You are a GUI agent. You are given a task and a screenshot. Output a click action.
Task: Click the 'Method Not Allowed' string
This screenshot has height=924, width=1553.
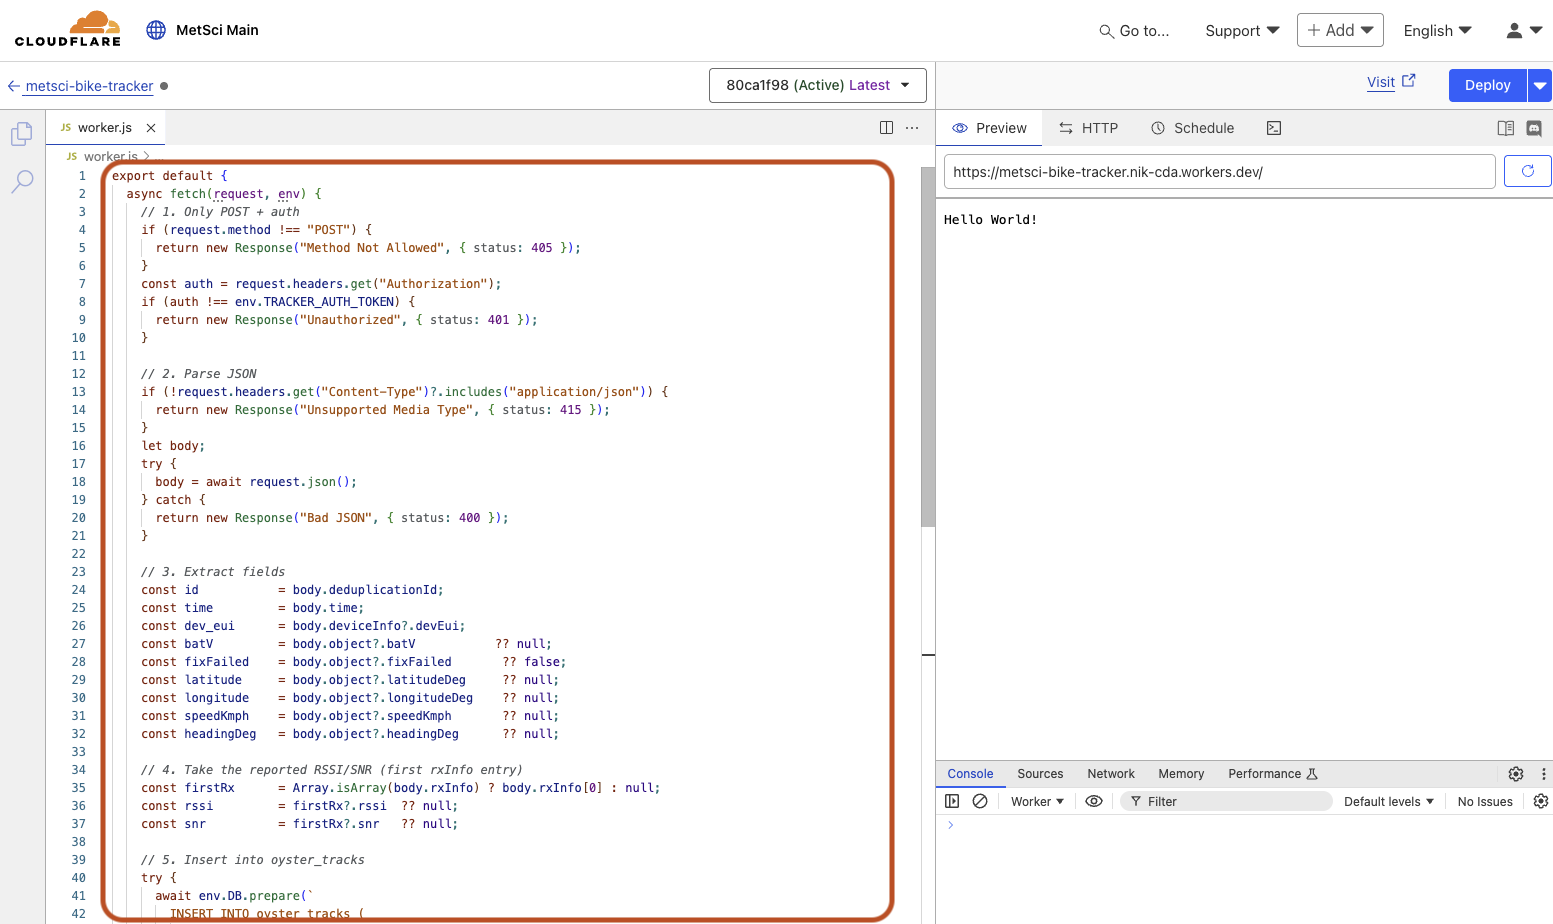[x=371, y=248]
